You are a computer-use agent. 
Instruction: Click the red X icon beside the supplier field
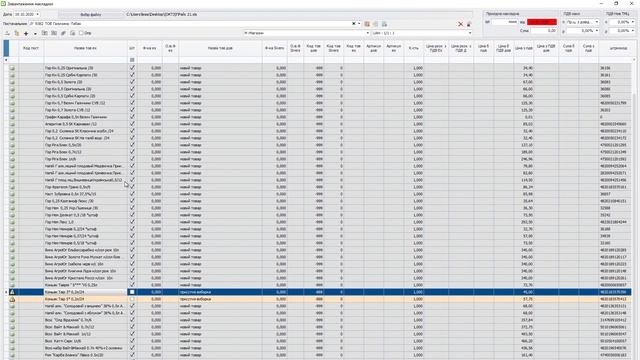[460, 24]
